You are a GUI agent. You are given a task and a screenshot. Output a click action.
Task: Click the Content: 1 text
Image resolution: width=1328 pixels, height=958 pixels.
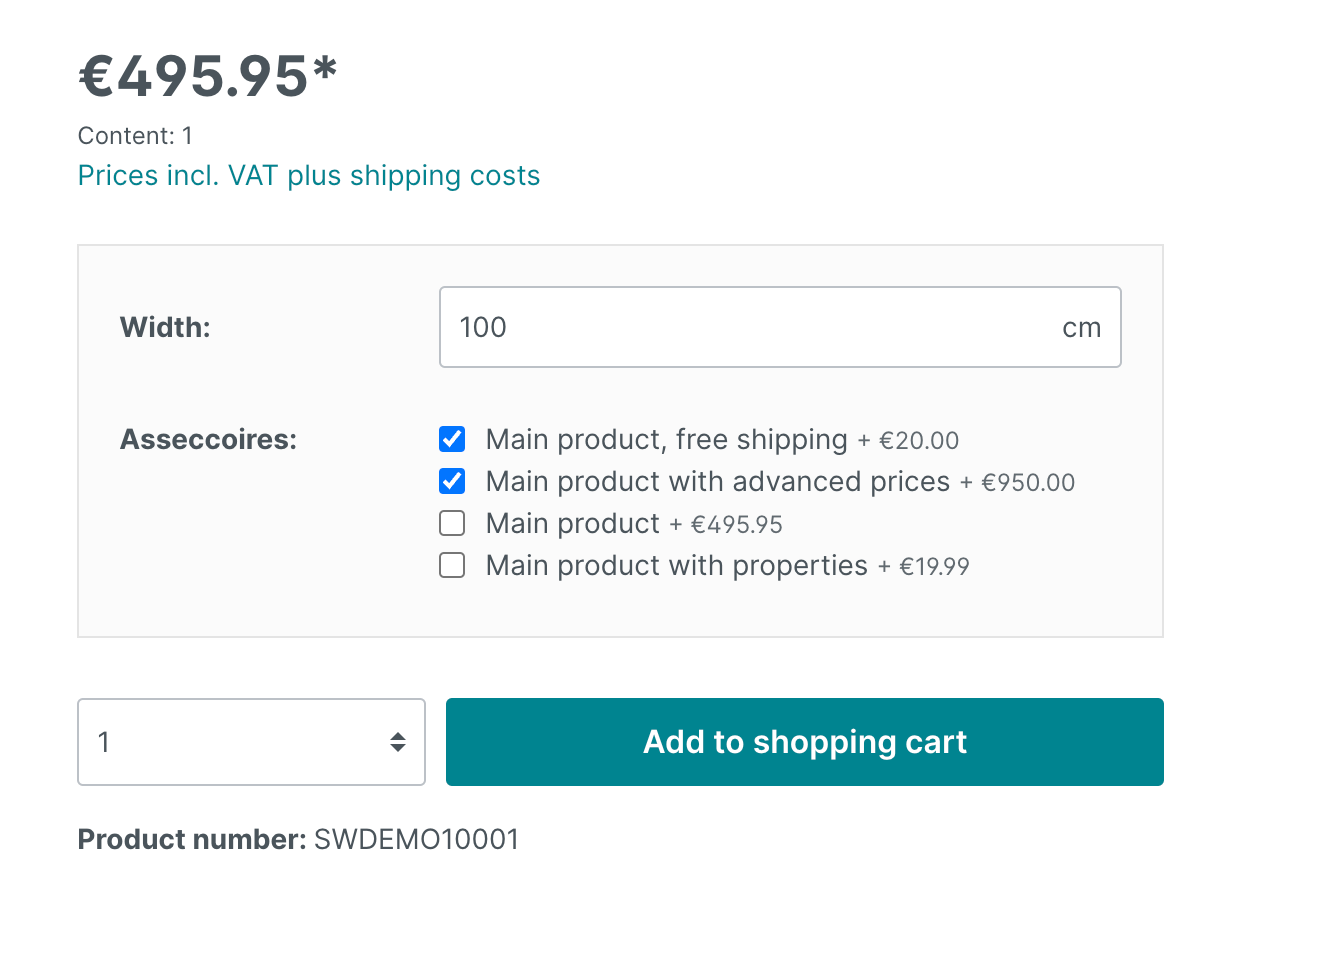[135, 136]
